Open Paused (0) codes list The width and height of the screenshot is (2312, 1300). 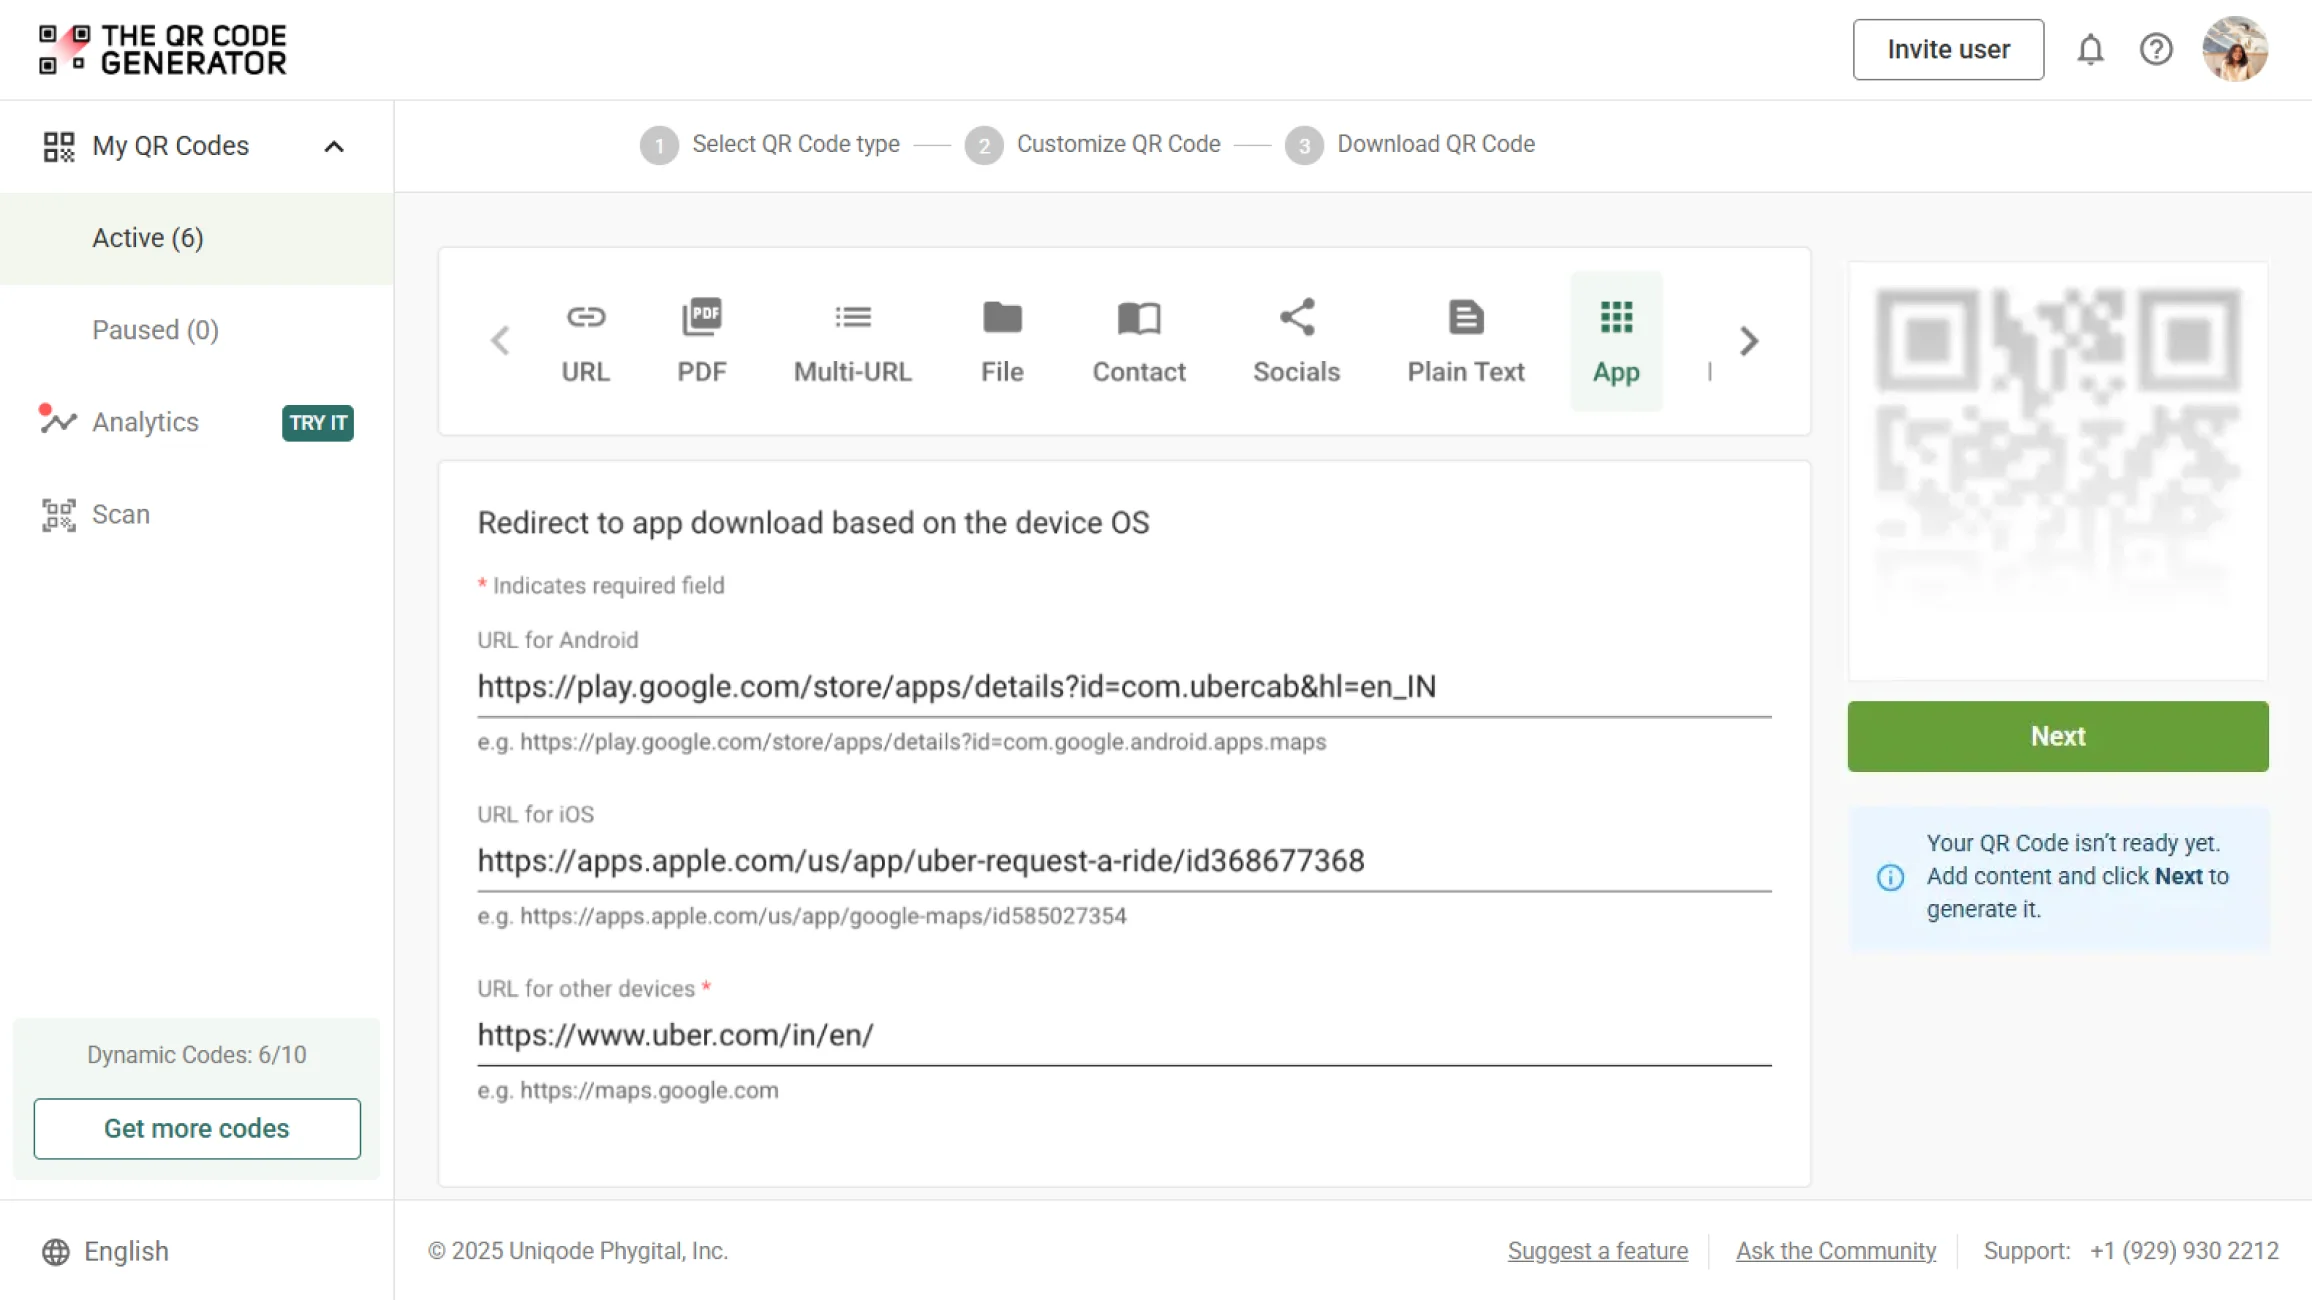coord(155,330)
